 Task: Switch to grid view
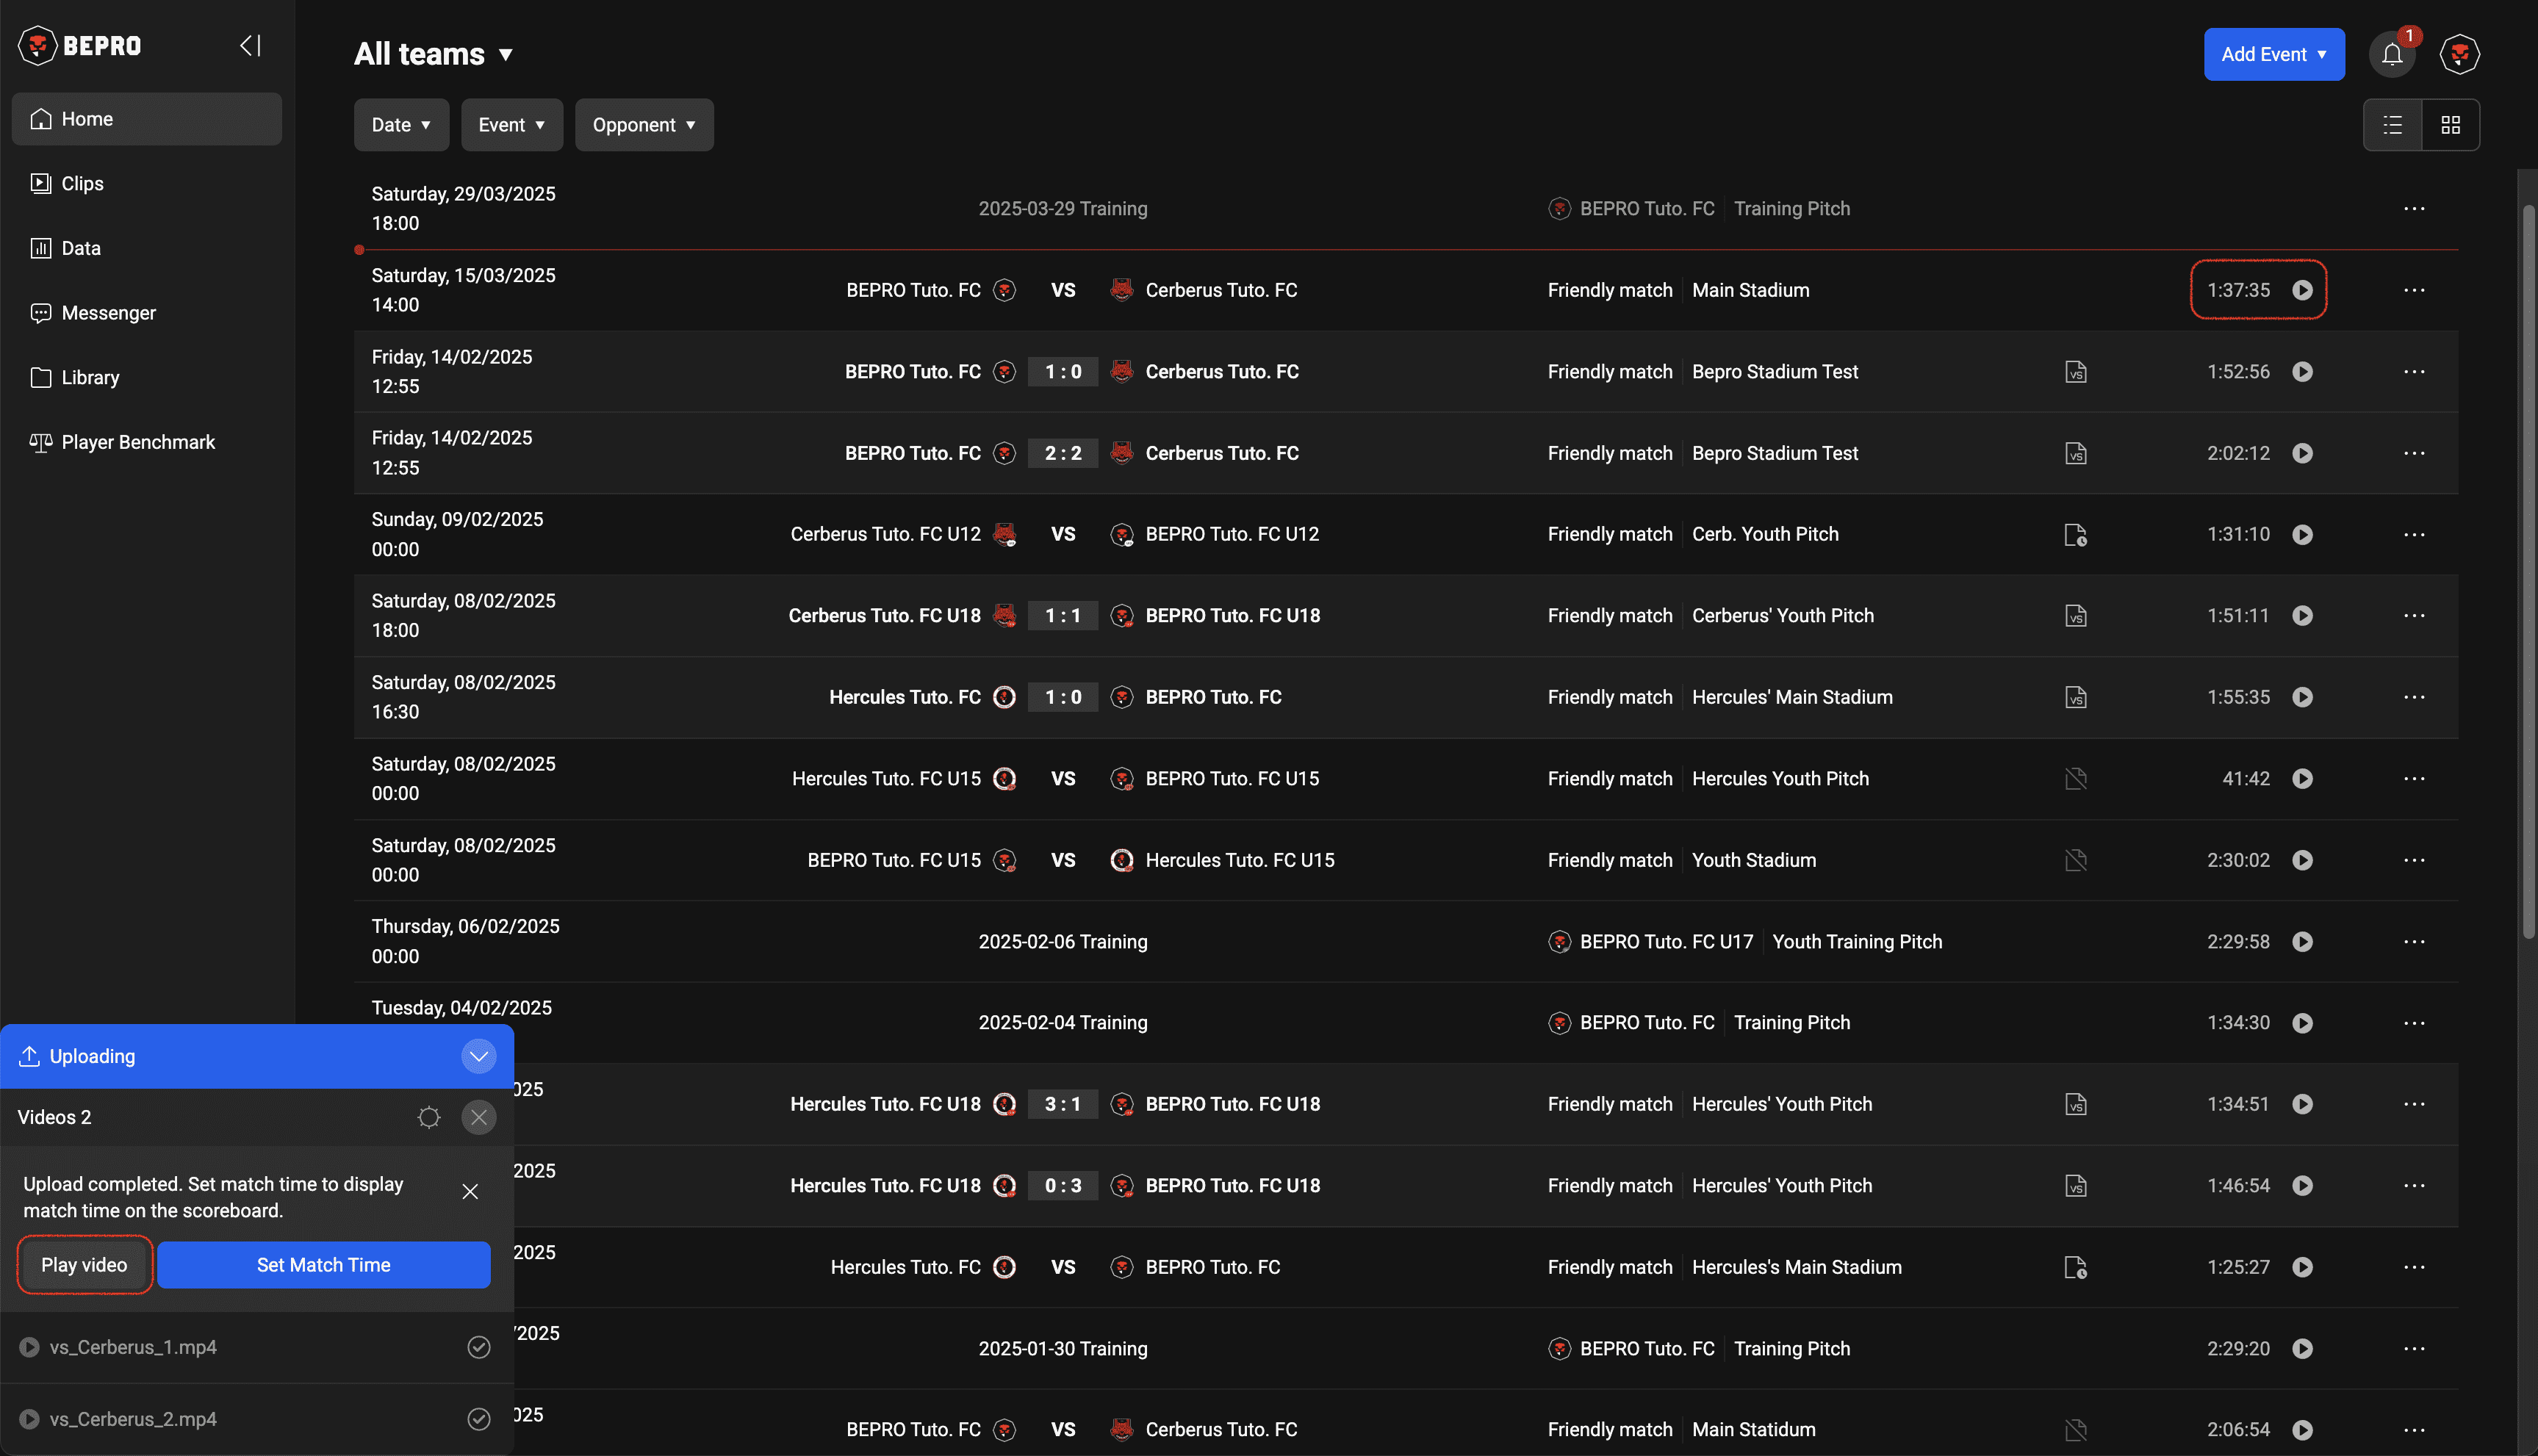point(2450,125)
